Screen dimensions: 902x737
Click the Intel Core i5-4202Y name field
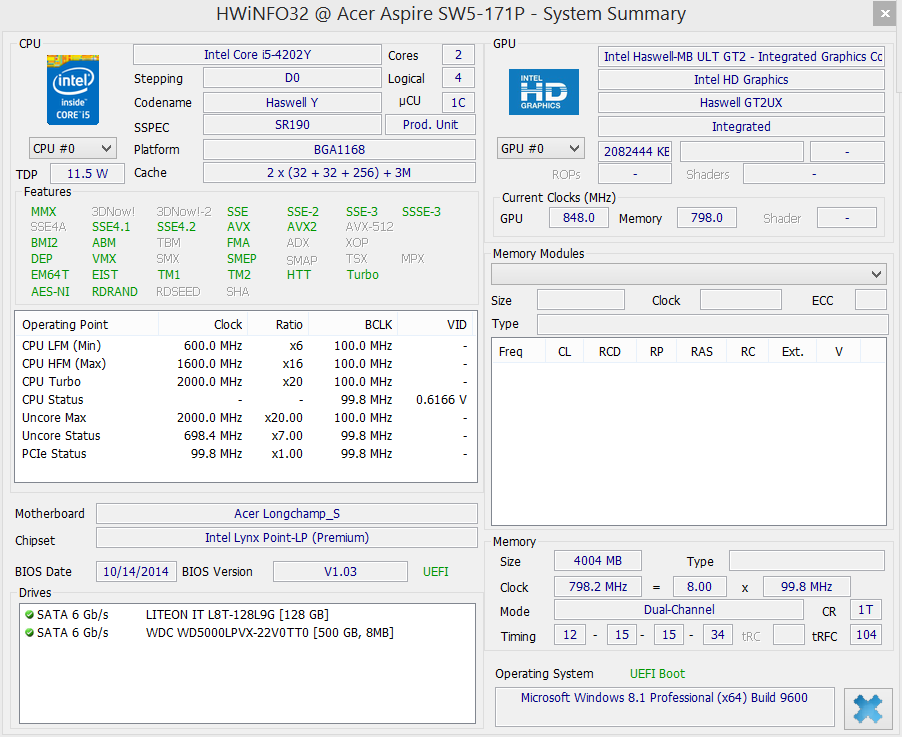pyautogui.click(x=257, y=55)
